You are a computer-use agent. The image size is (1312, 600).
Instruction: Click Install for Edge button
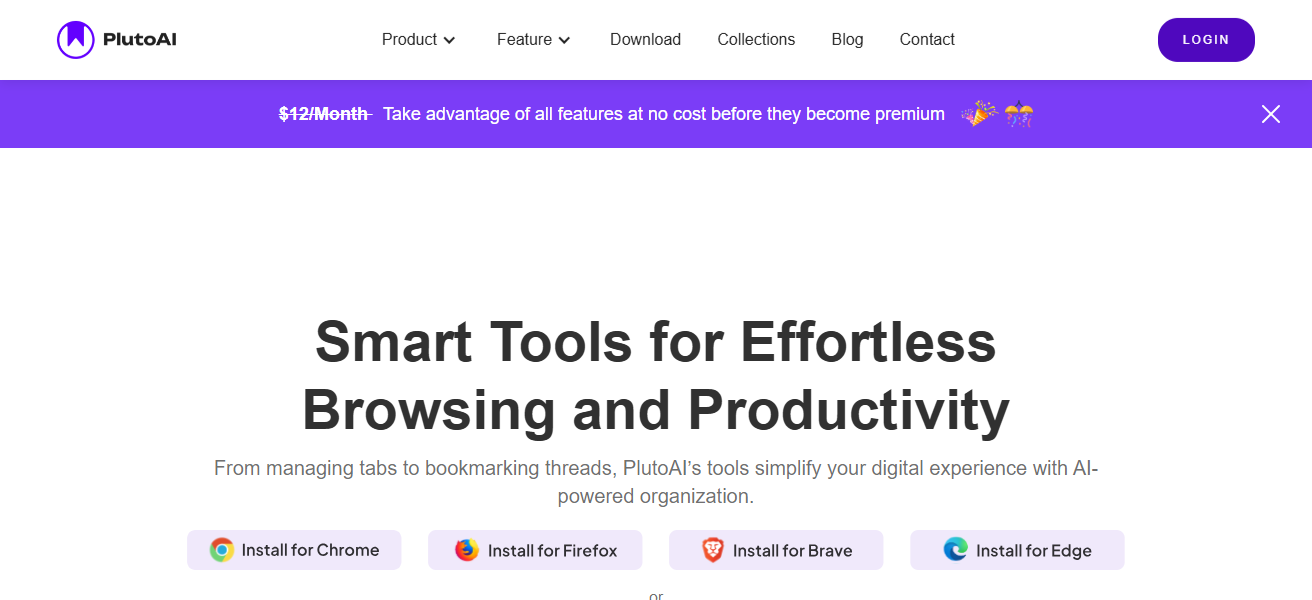1017,550
